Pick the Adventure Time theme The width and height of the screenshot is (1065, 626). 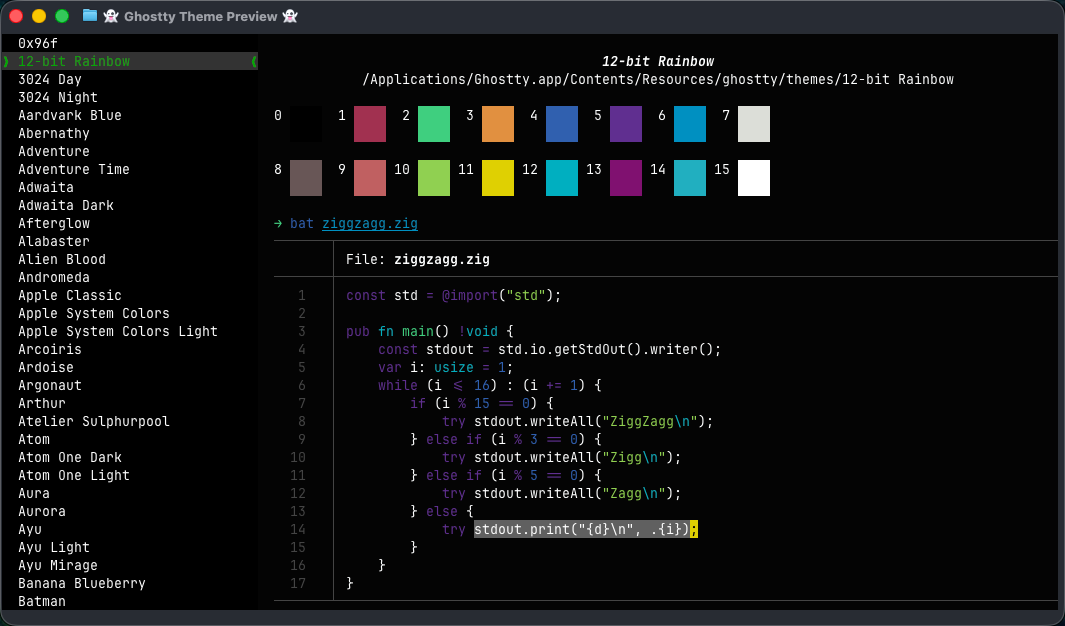[x=74, y=169]
